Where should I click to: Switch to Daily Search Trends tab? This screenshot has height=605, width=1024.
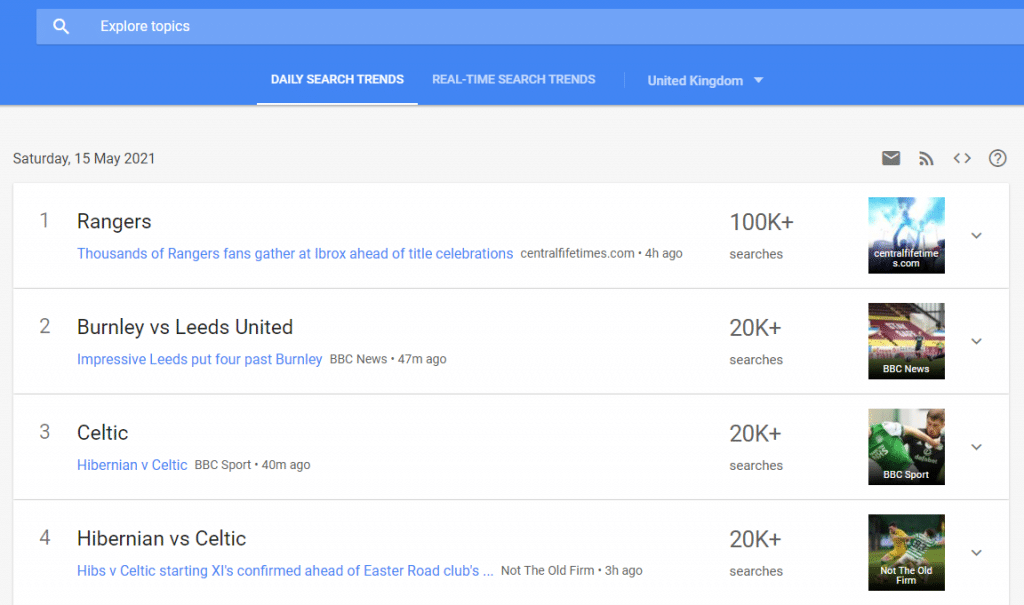pyautogui.click(x=337, y=80)
